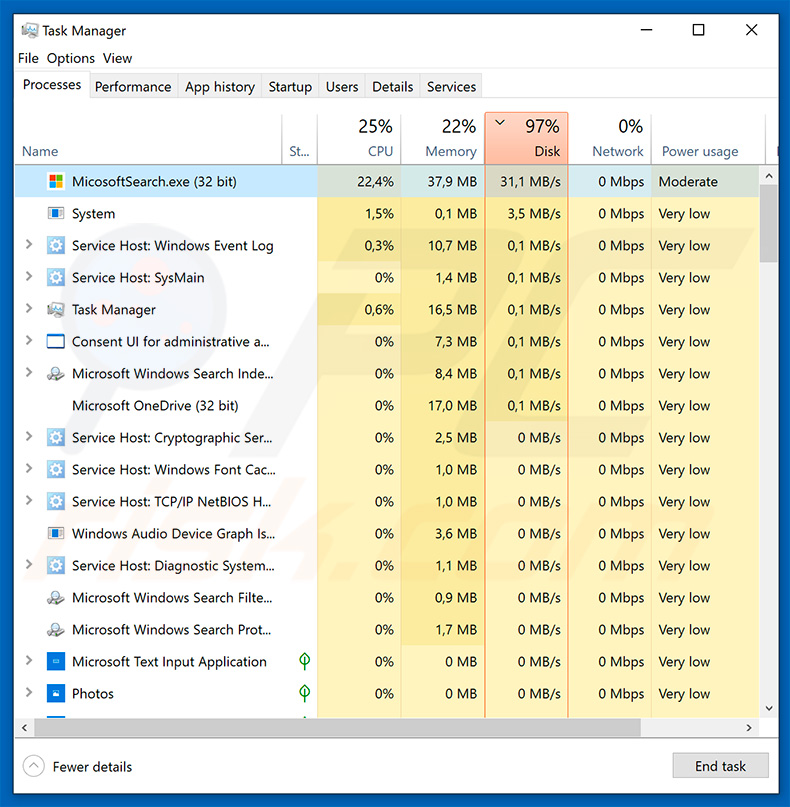
Task: Click the System process icon
Action: tap(56, 214)
